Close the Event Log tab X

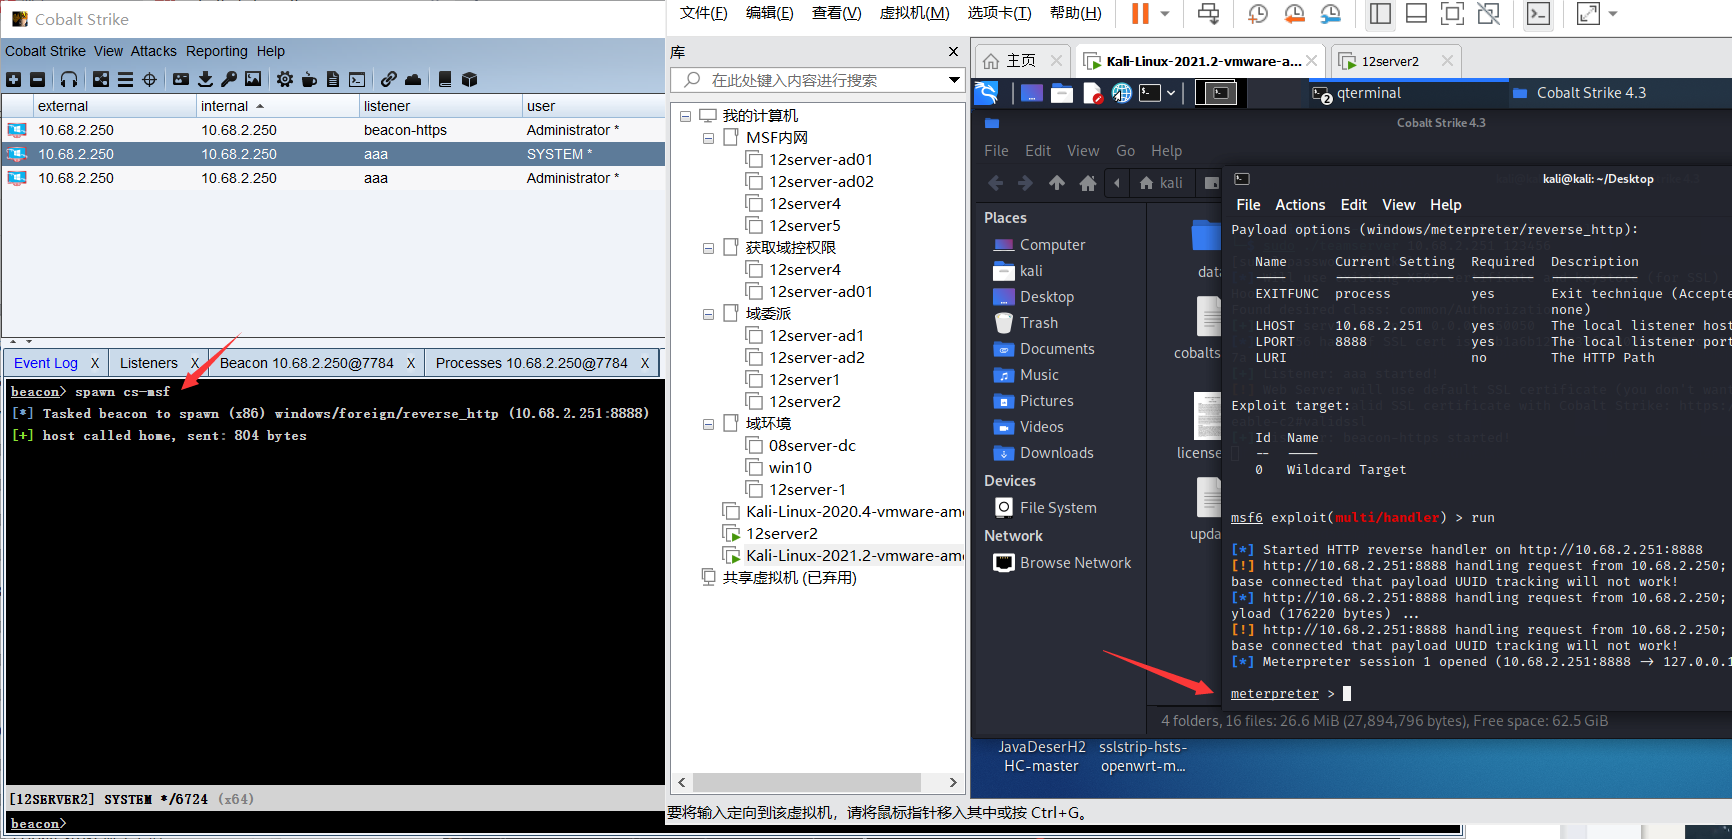click(x=94, y=363)
